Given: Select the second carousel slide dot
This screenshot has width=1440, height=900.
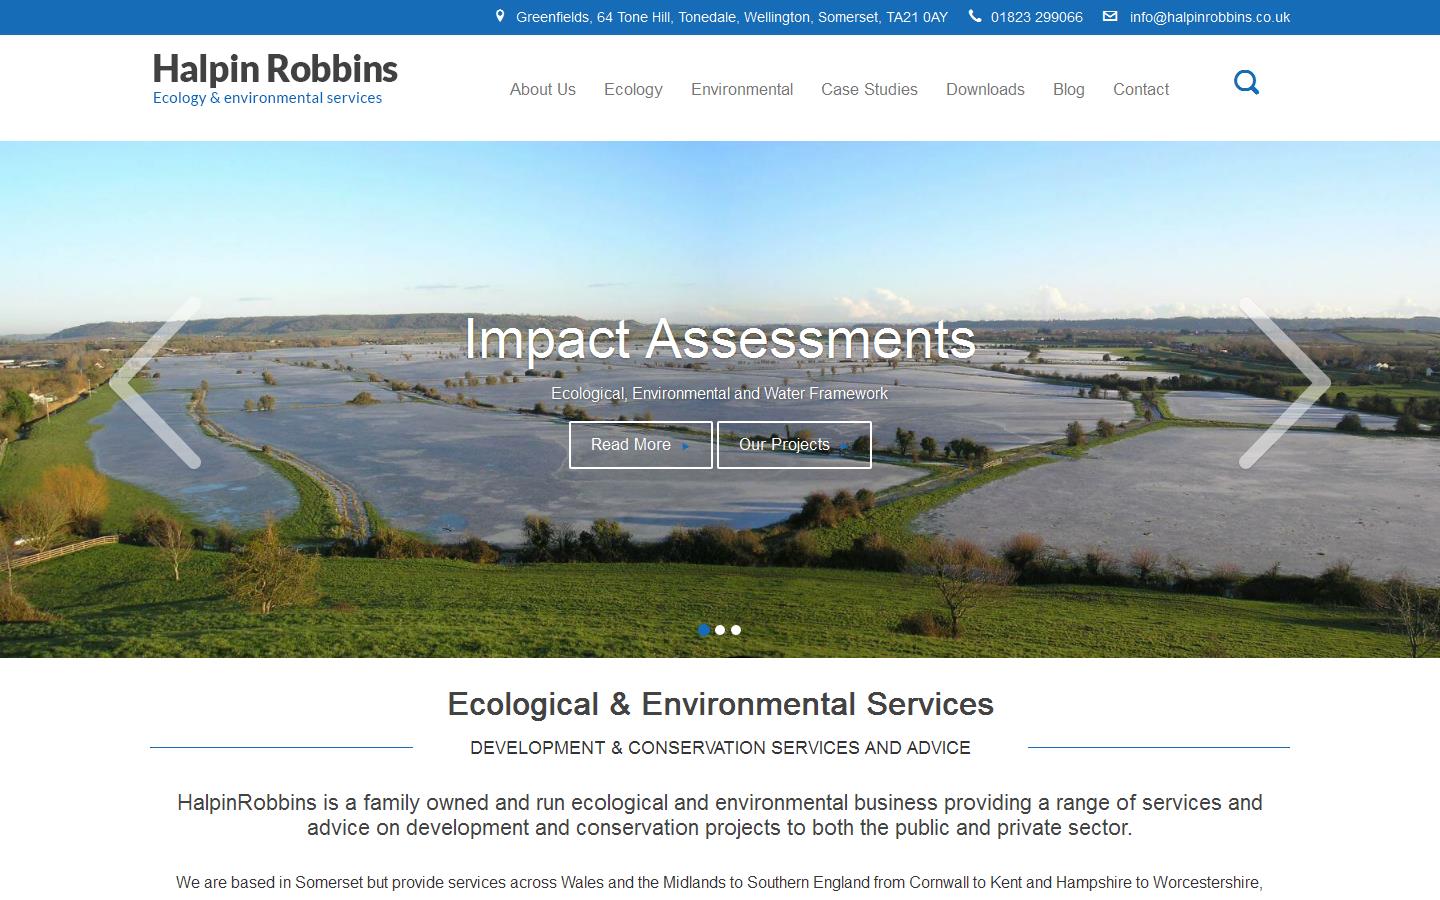Looking at the screenshot, I should click(x=719, y=630).
